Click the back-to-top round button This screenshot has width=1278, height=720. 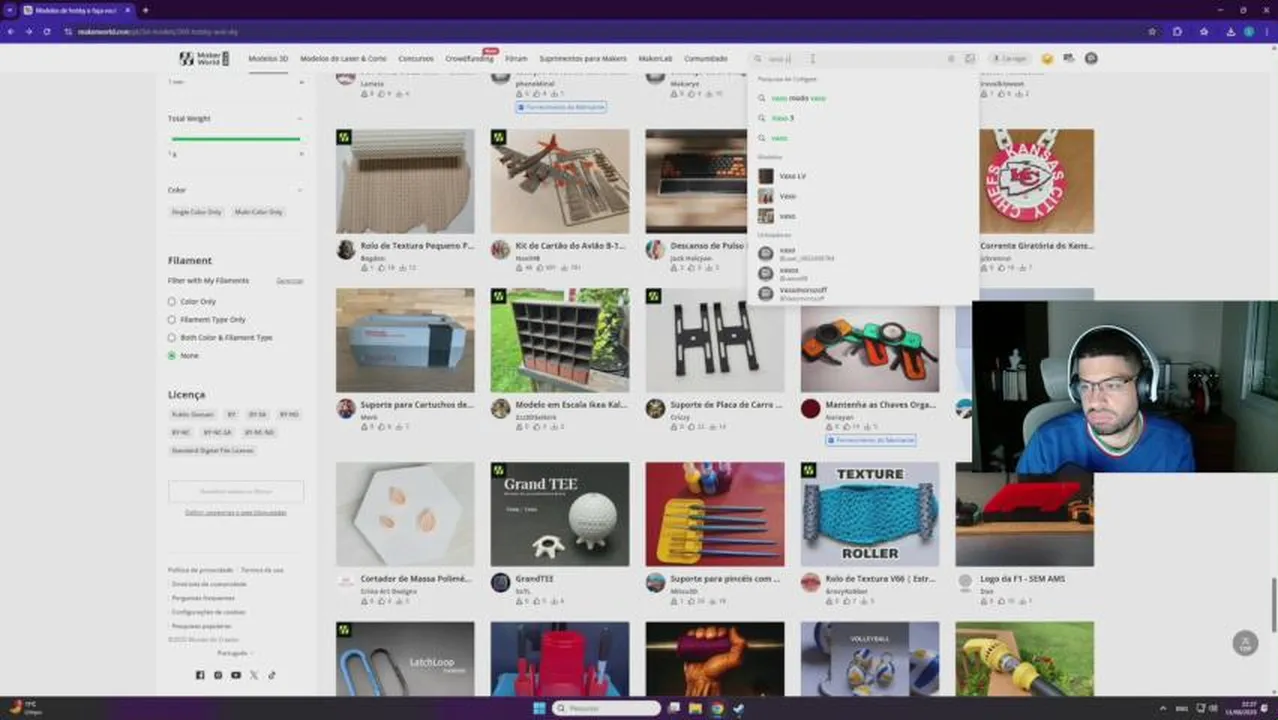coord(1244,642)
